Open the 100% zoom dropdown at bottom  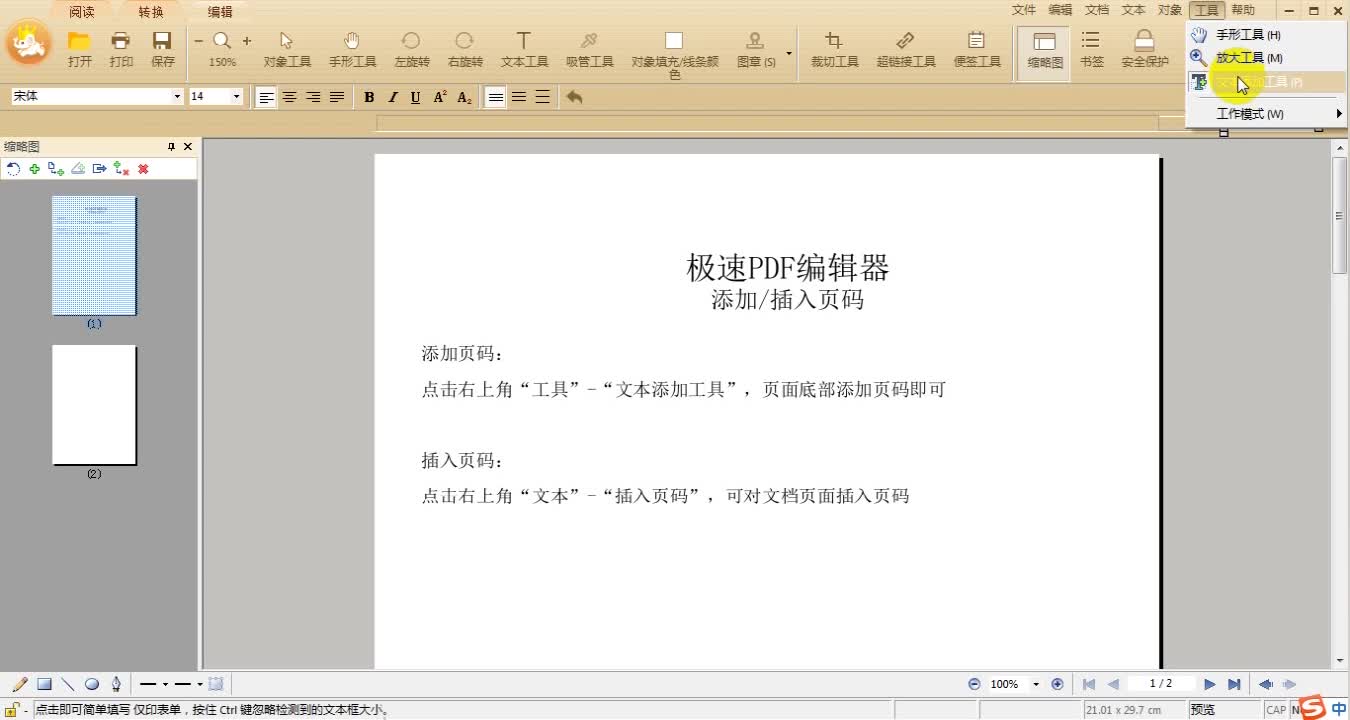(1036, 685)
